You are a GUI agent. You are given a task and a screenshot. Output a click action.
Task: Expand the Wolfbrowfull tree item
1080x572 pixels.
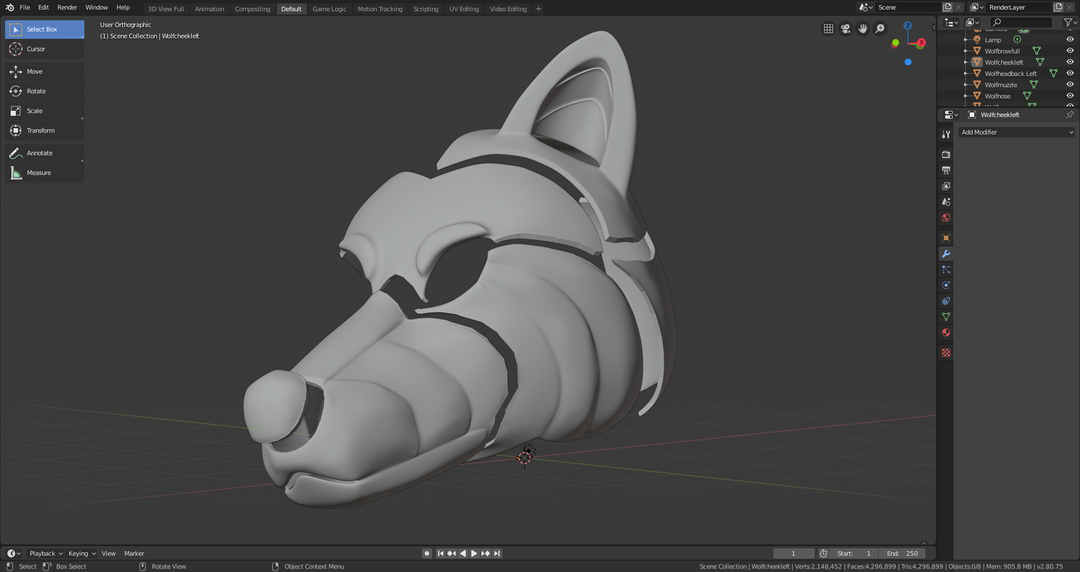[966, 51]
